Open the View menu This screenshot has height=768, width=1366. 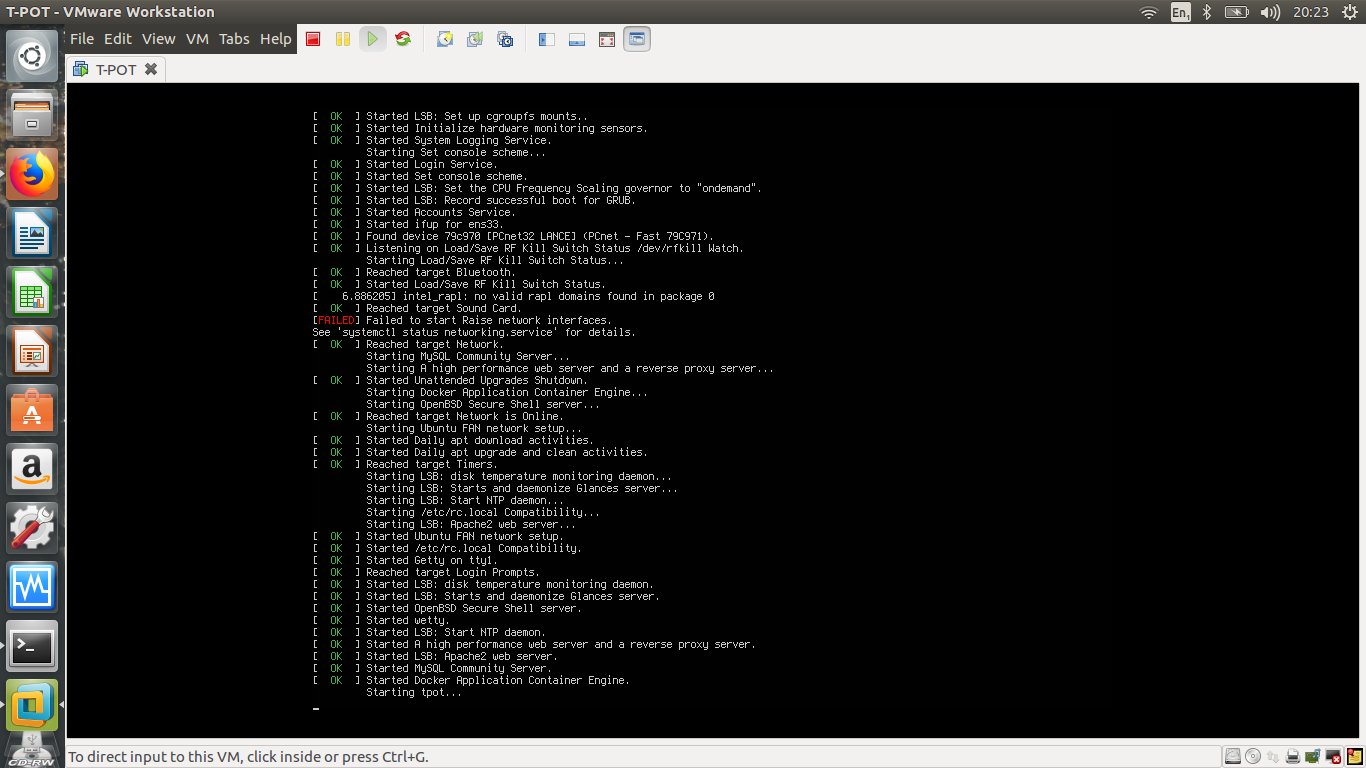tap(159, 39)
